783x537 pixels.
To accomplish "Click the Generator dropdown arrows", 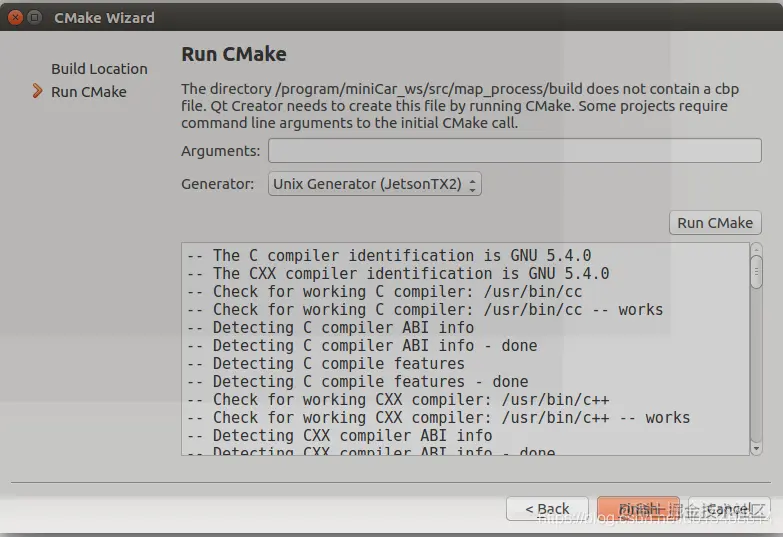I will (472, 184).
